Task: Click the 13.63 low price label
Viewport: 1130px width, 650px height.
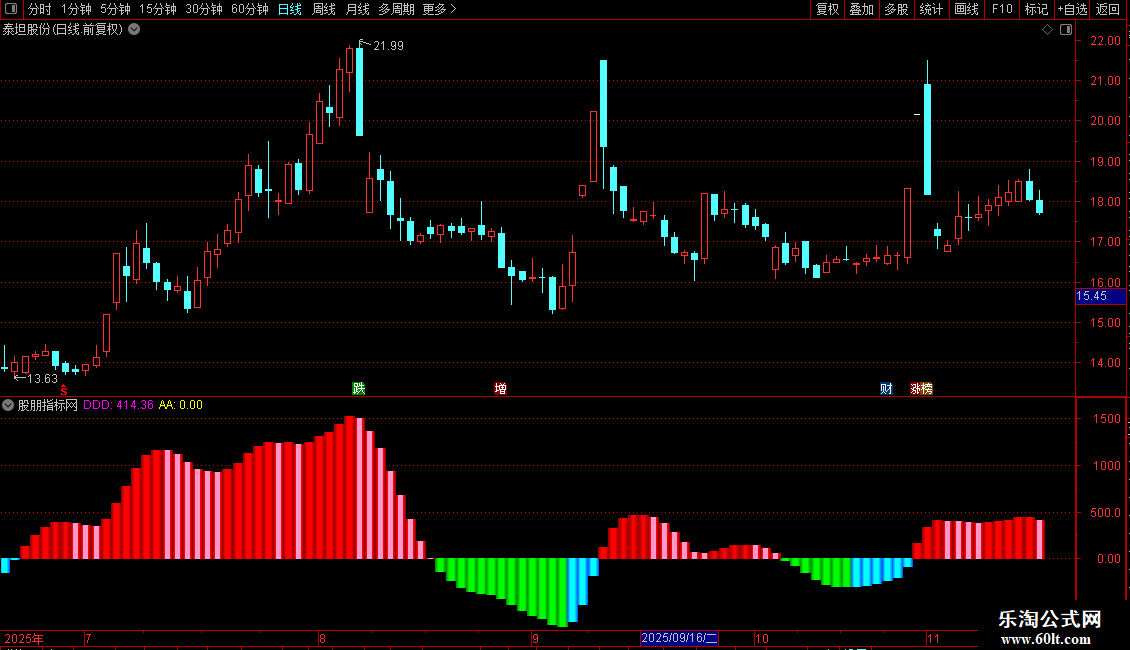Action: [42, 378]
